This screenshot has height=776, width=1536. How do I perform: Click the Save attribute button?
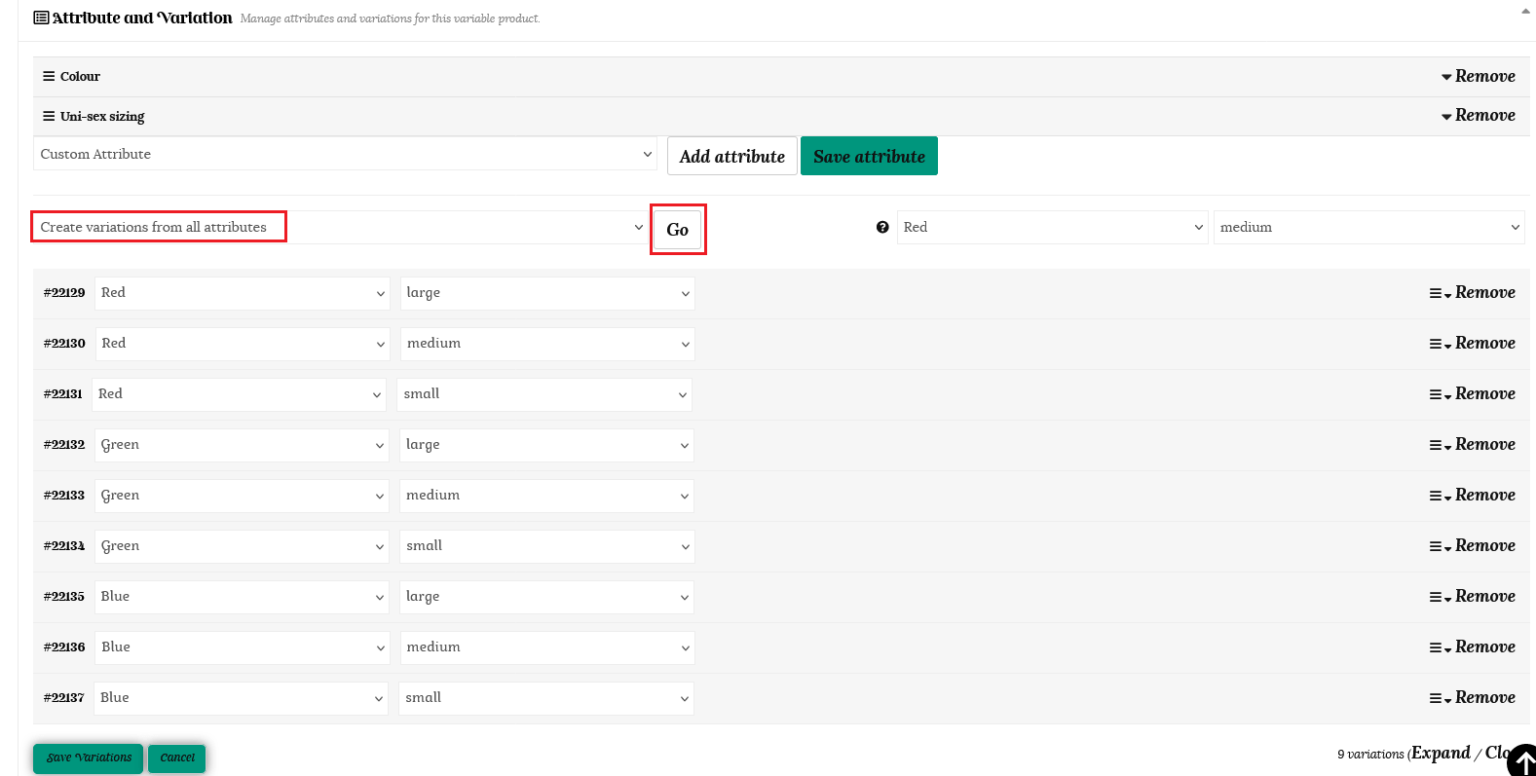pyautogui.click(x=868, y=156)
